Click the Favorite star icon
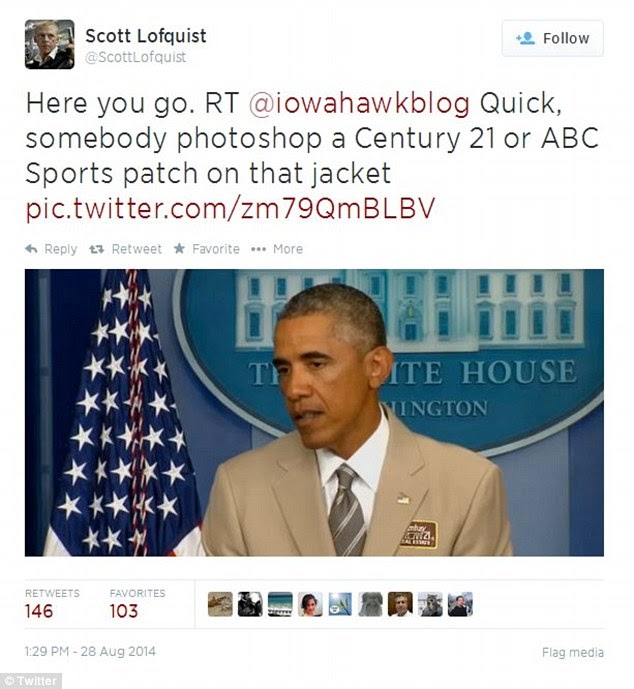This screenshot has width=634, height=689. point(179,249)
